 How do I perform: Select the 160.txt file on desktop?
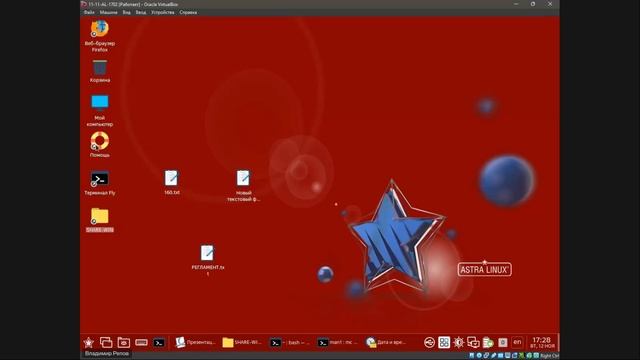point(171,178)
